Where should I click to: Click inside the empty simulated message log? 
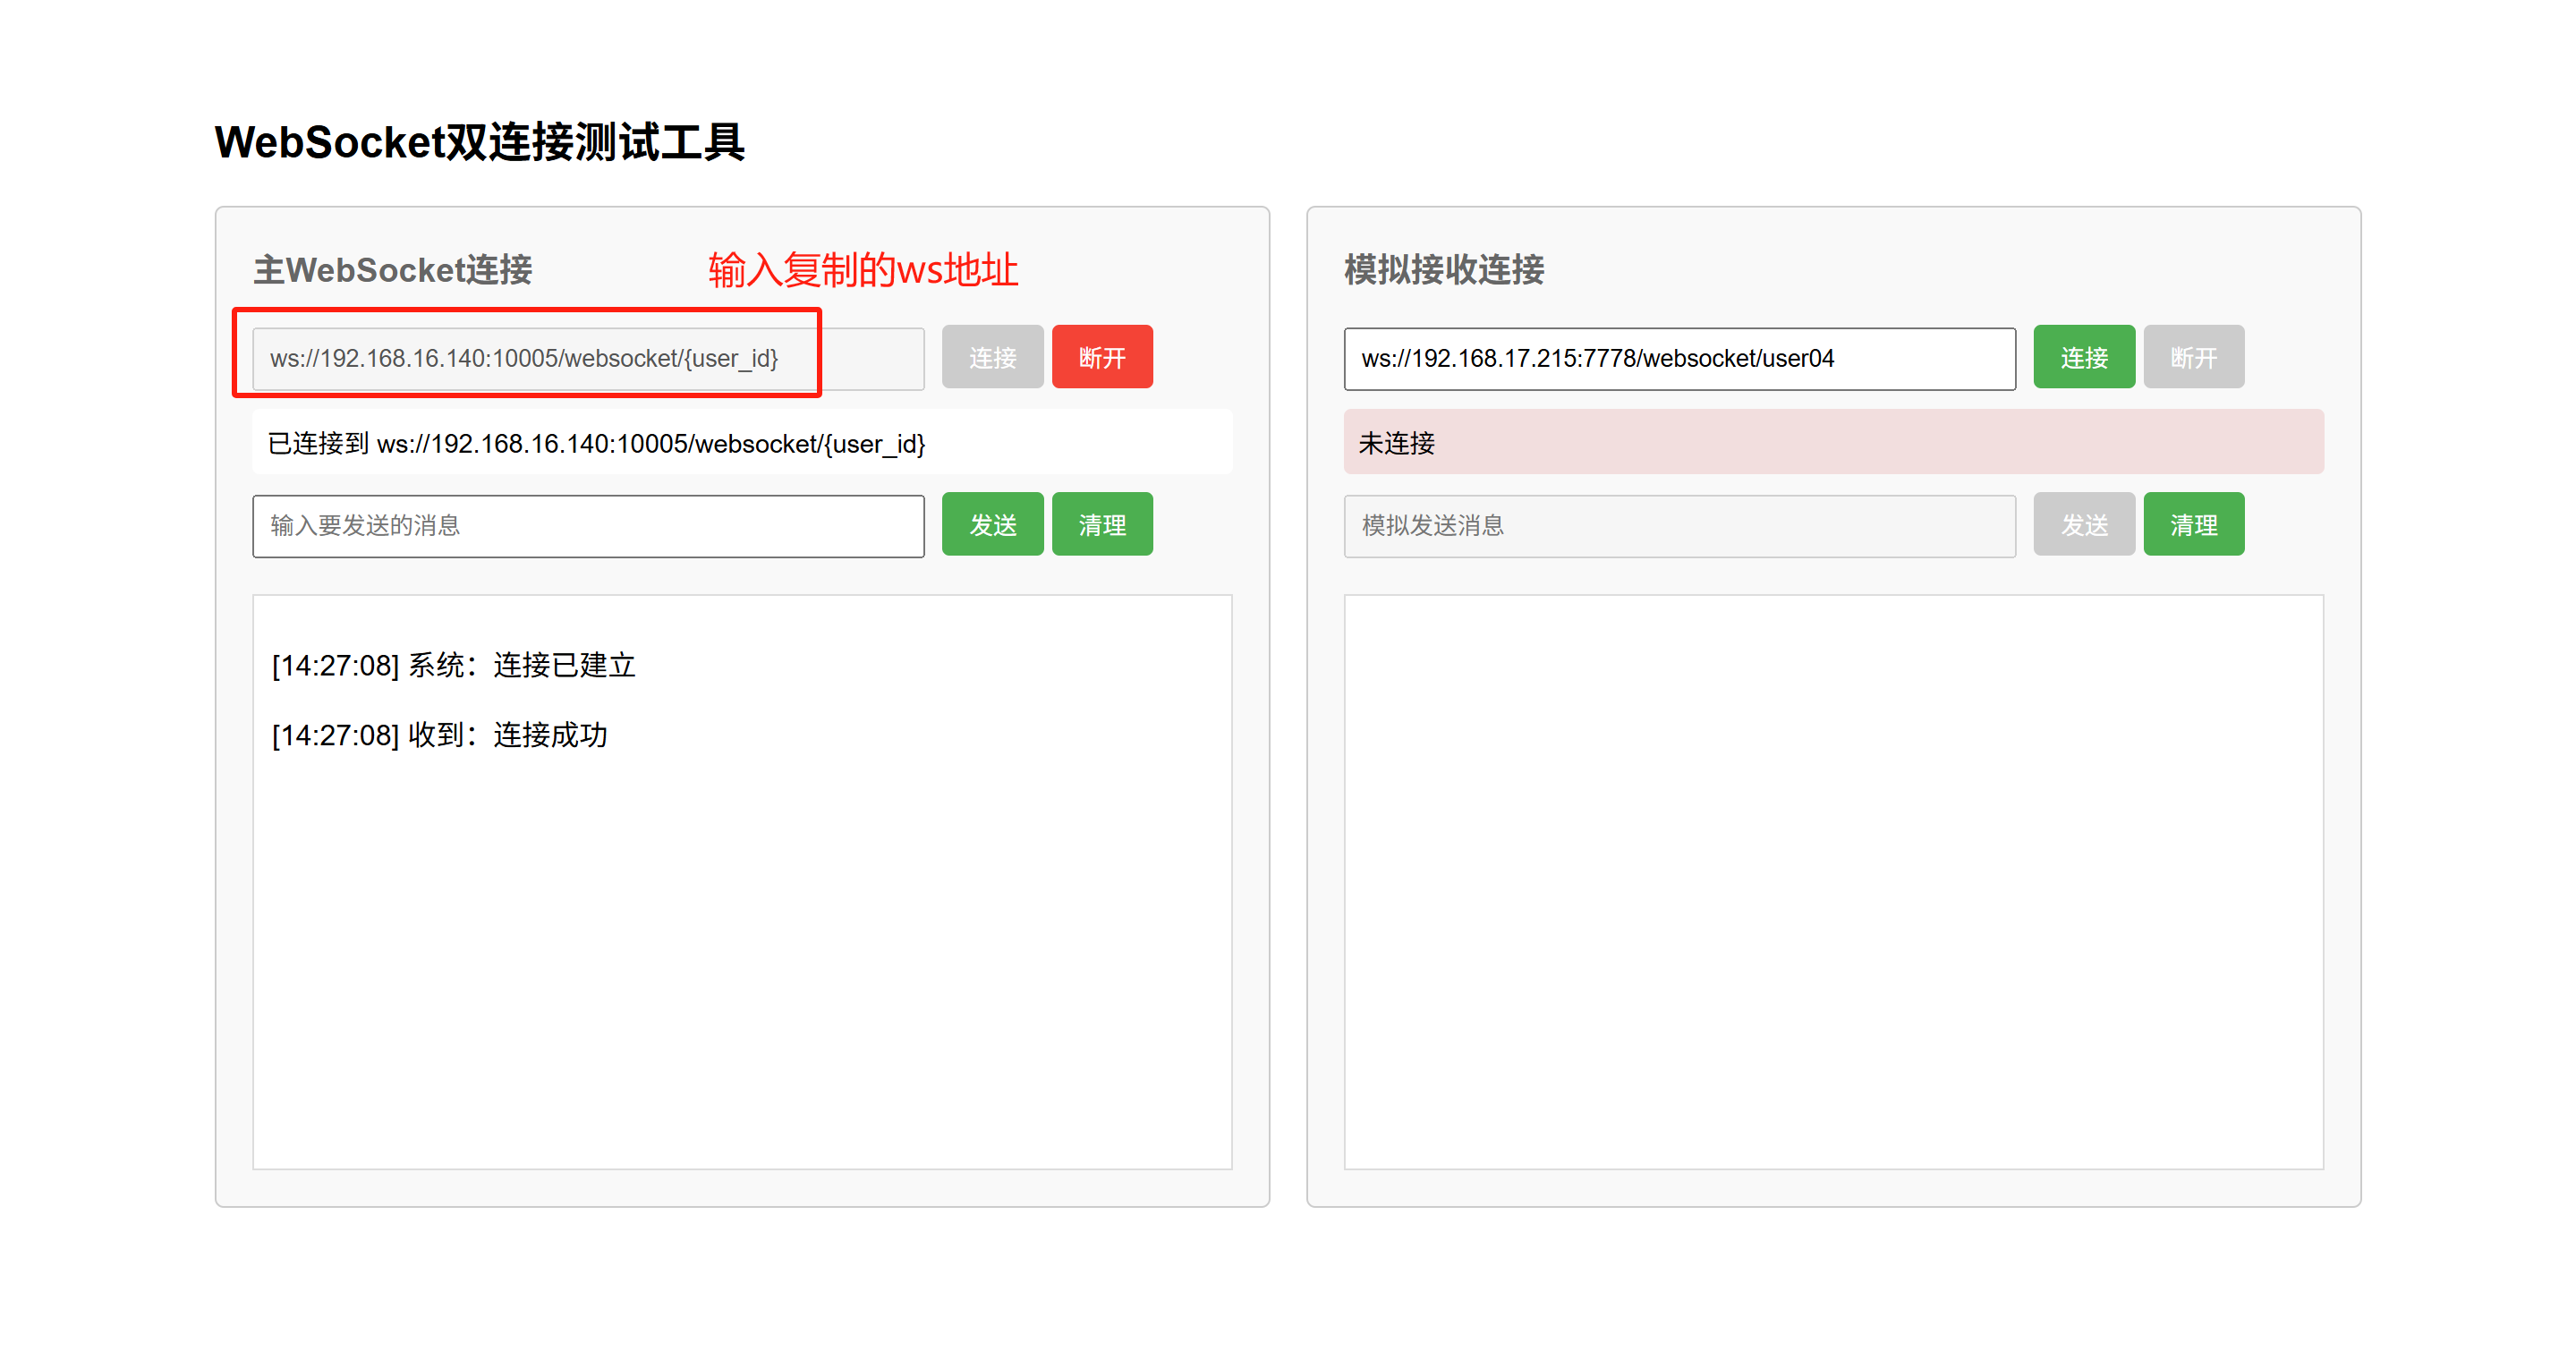coord(1832,880)
